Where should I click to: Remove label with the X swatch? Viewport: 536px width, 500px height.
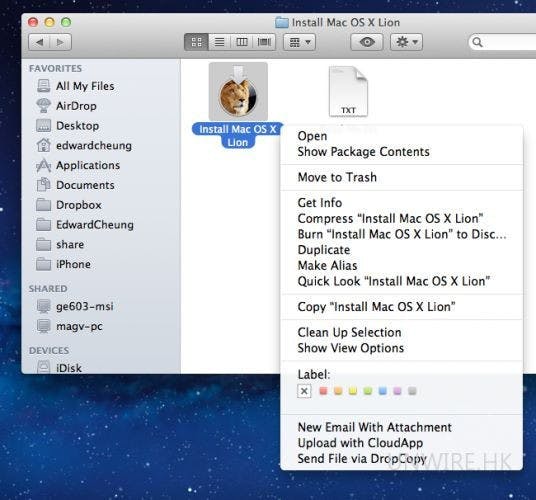pos(304,391)
